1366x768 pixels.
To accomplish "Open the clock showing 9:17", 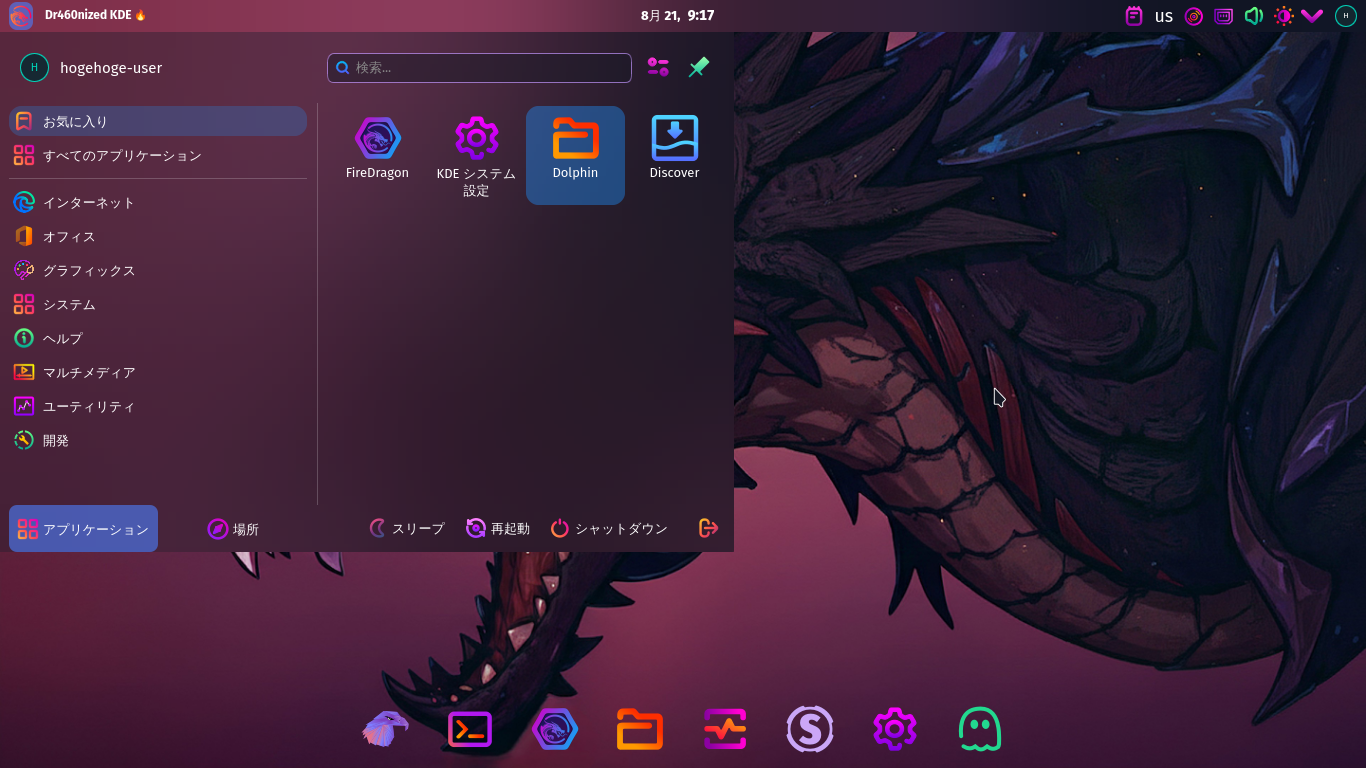I will point(677,15).
